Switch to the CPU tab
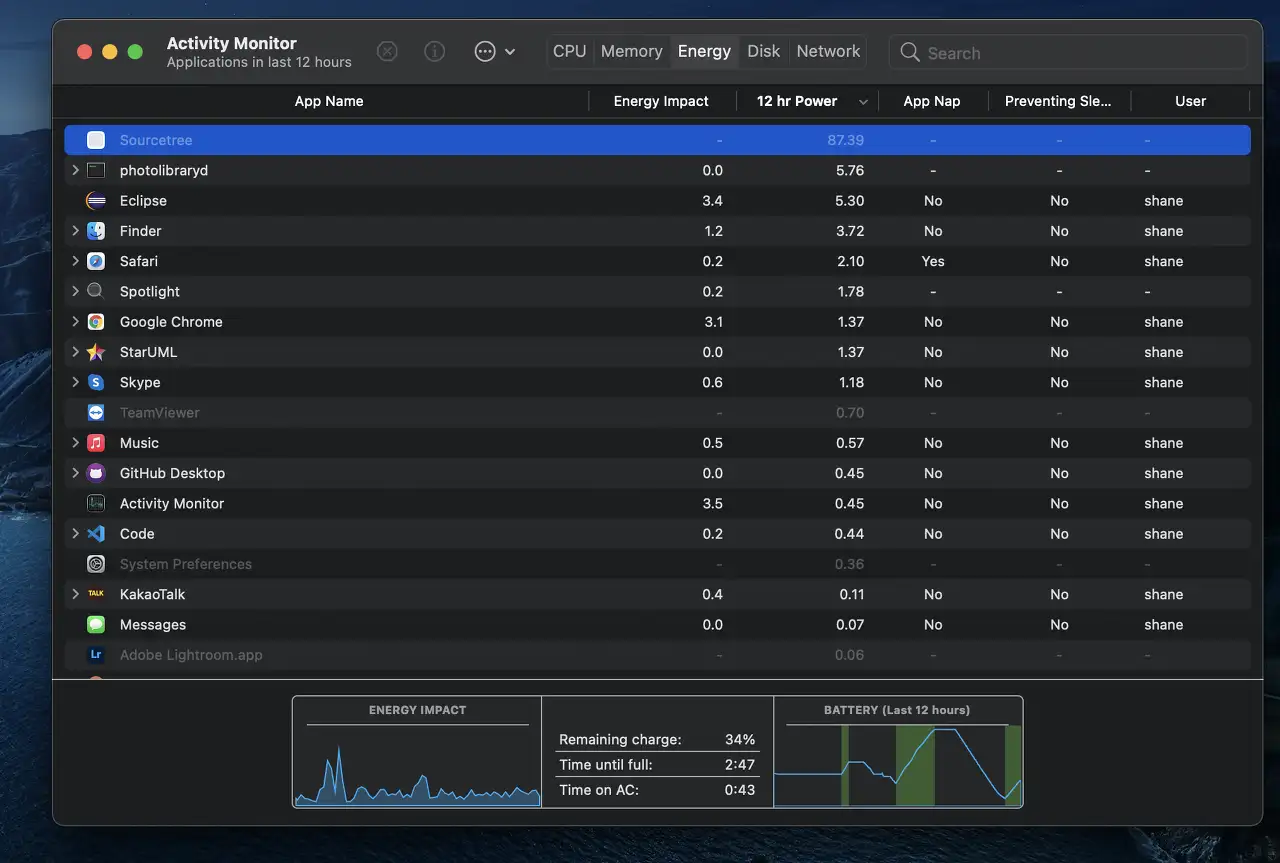The width and height of the screenshot is (1280, 863). (x=570, y=51)
